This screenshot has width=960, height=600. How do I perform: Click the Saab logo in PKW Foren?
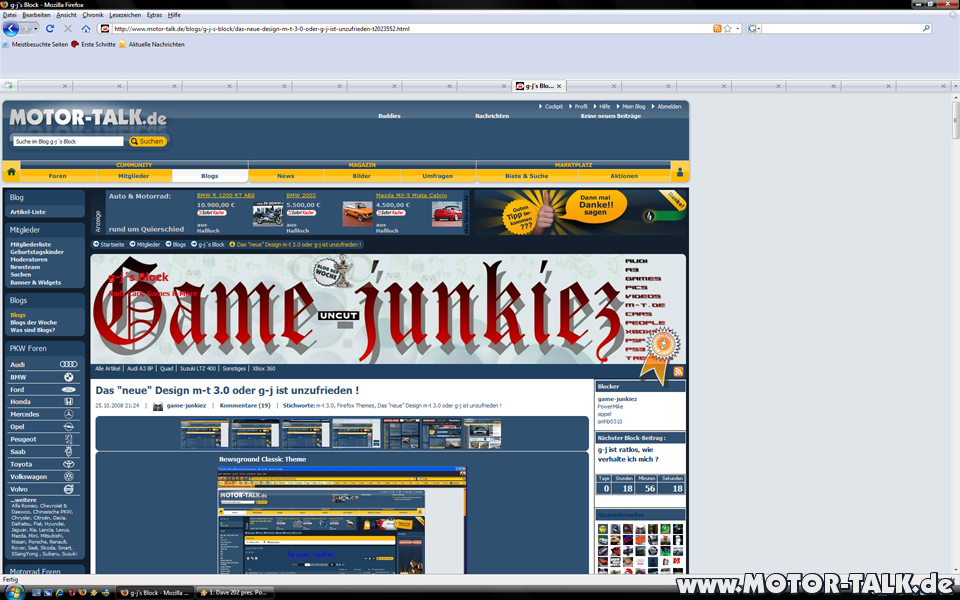tap(69, 452)
